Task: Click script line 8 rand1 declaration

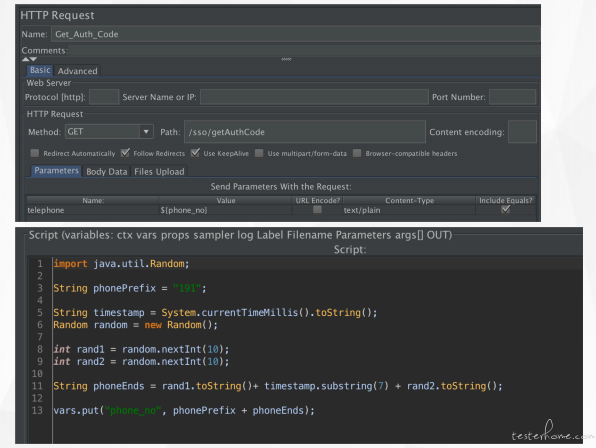Action: (x=141, y=349)
